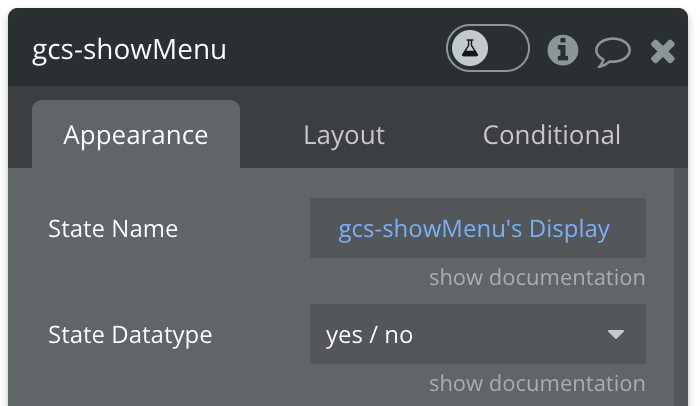Click the State Name expression field
700x406 pixels.
tap(477, 228)
